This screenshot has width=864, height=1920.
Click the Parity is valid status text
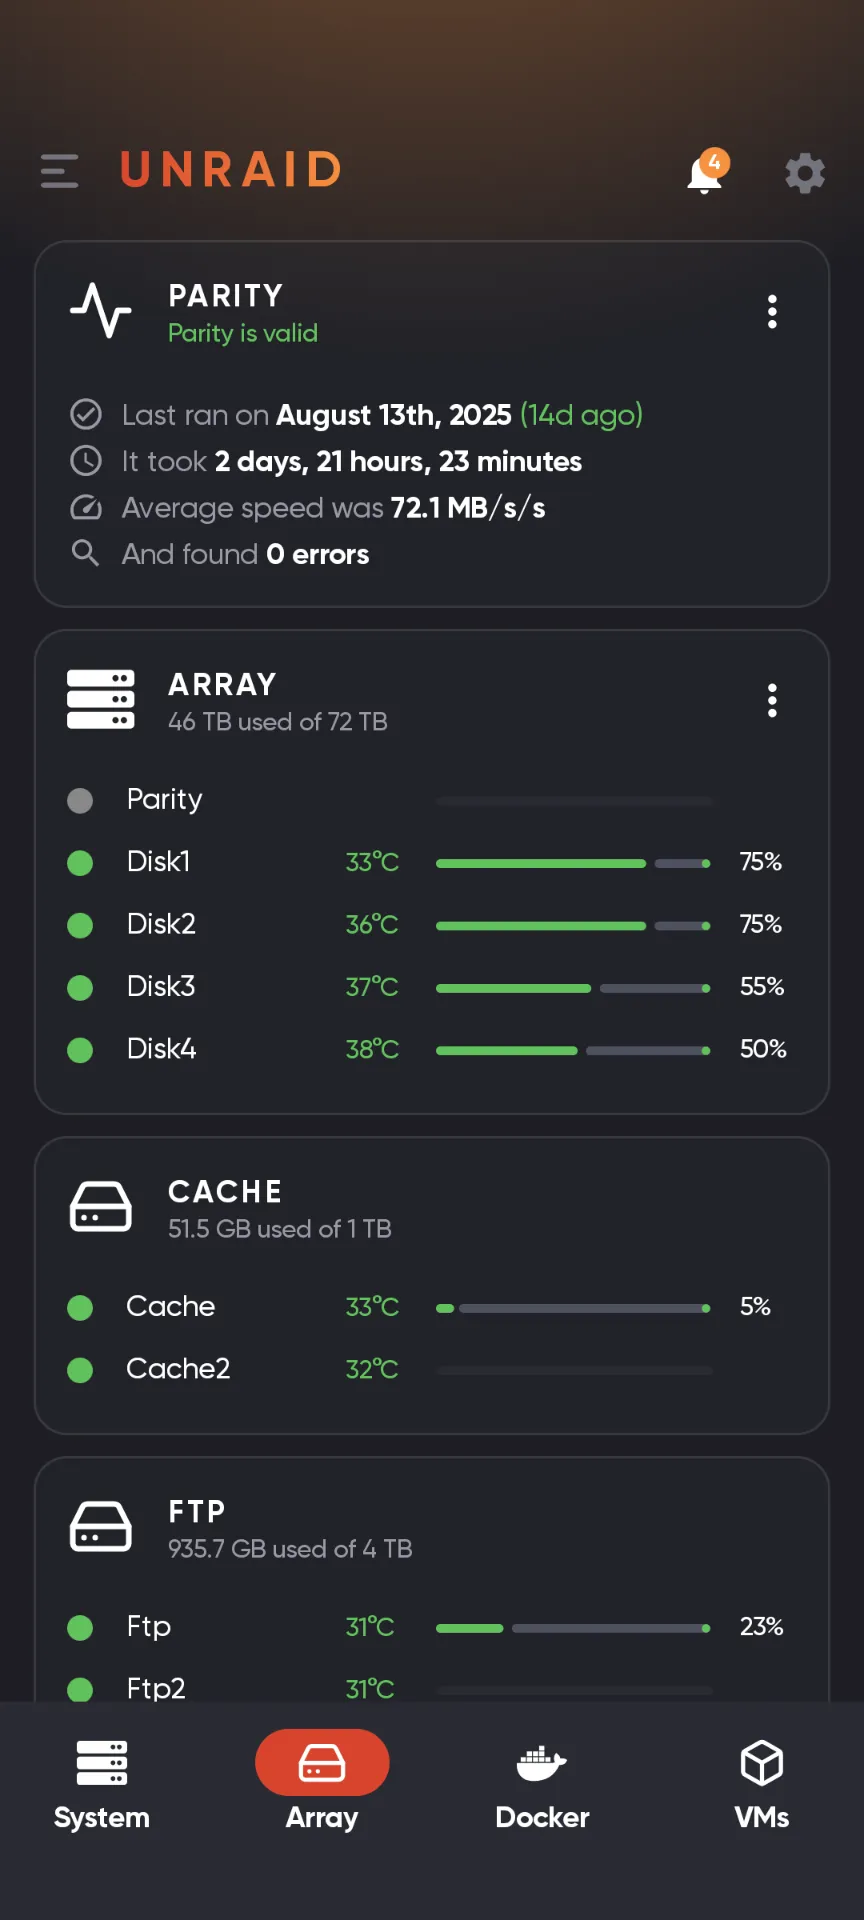243,333
